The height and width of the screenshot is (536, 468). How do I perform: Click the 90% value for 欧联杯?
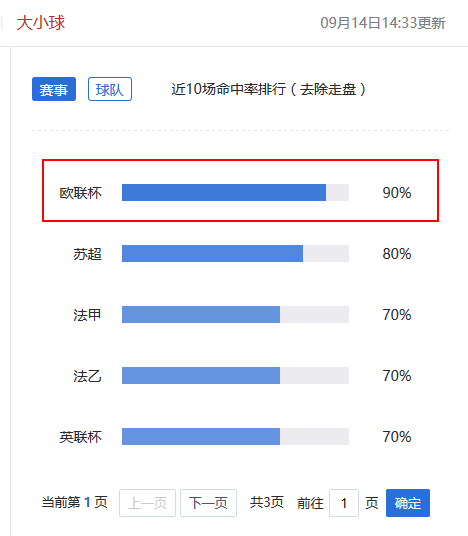397,193
